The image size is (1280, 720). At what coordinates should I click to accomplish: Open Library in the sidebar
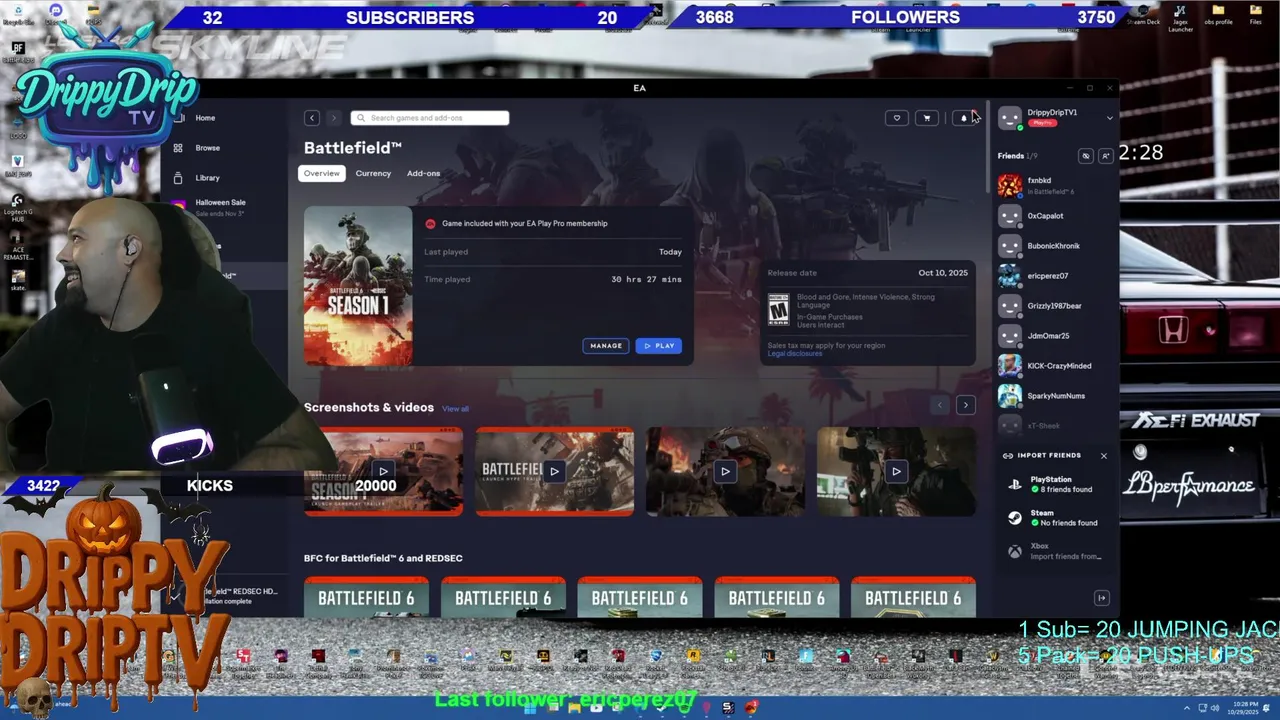coord(208,178)
